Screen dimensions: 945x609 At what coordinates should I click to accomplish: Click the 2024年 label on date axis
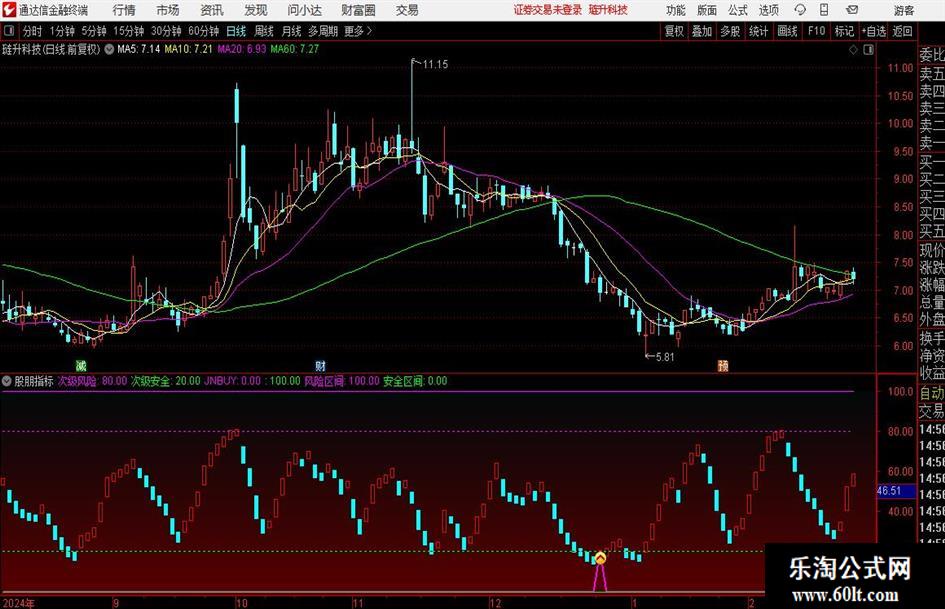pos(19,603)
